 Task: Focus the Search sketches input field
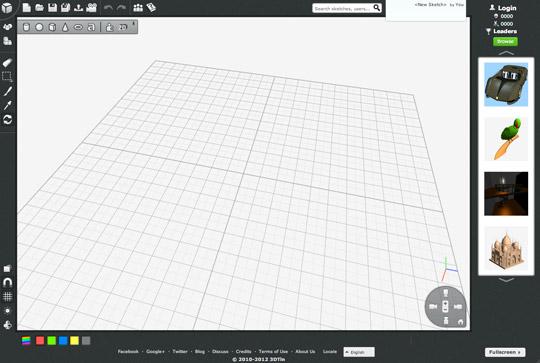[342, 8]
